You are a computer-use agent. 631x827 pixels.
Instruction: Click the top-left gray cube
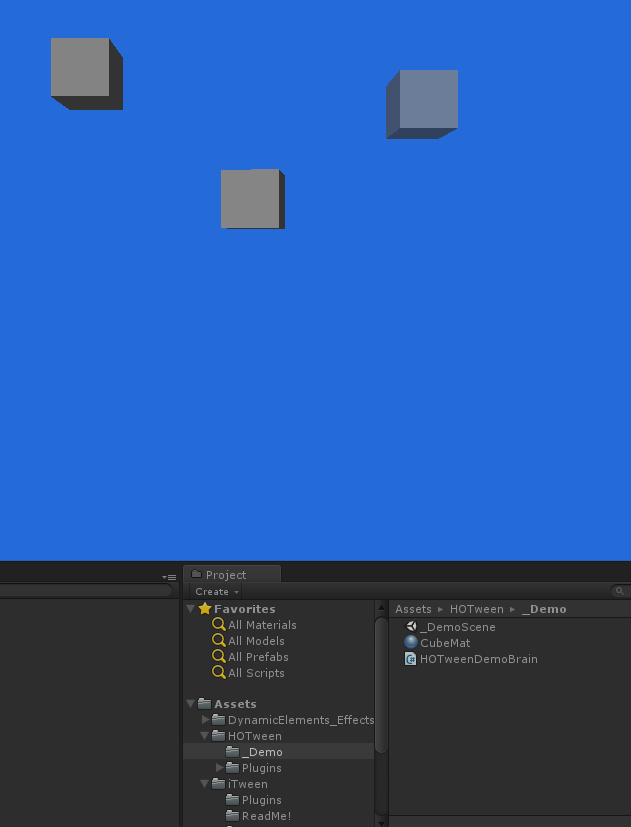point(87,74)
